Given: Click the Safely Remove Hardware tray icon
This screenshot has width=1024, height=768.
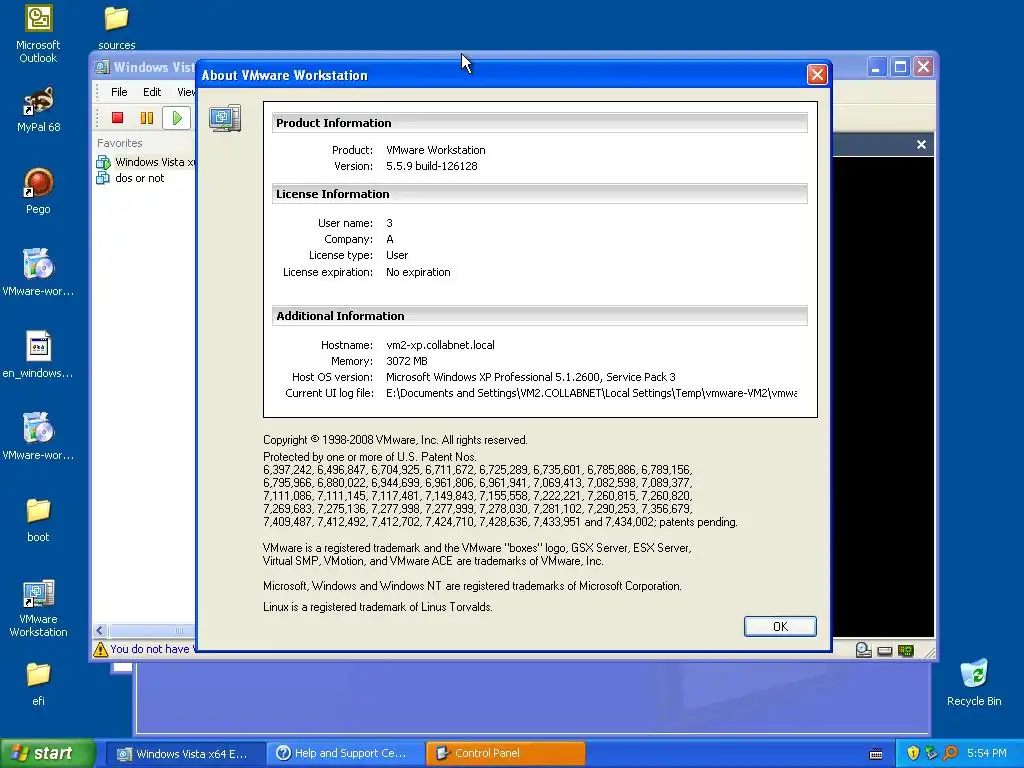Looking at the screenshot, I should 931,754.
